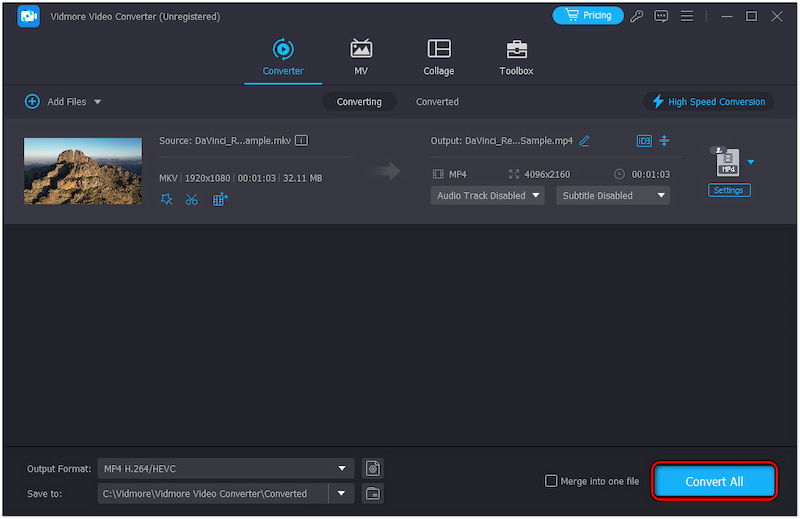Click the Pricing button
The image size is (800, 519).
588,16
